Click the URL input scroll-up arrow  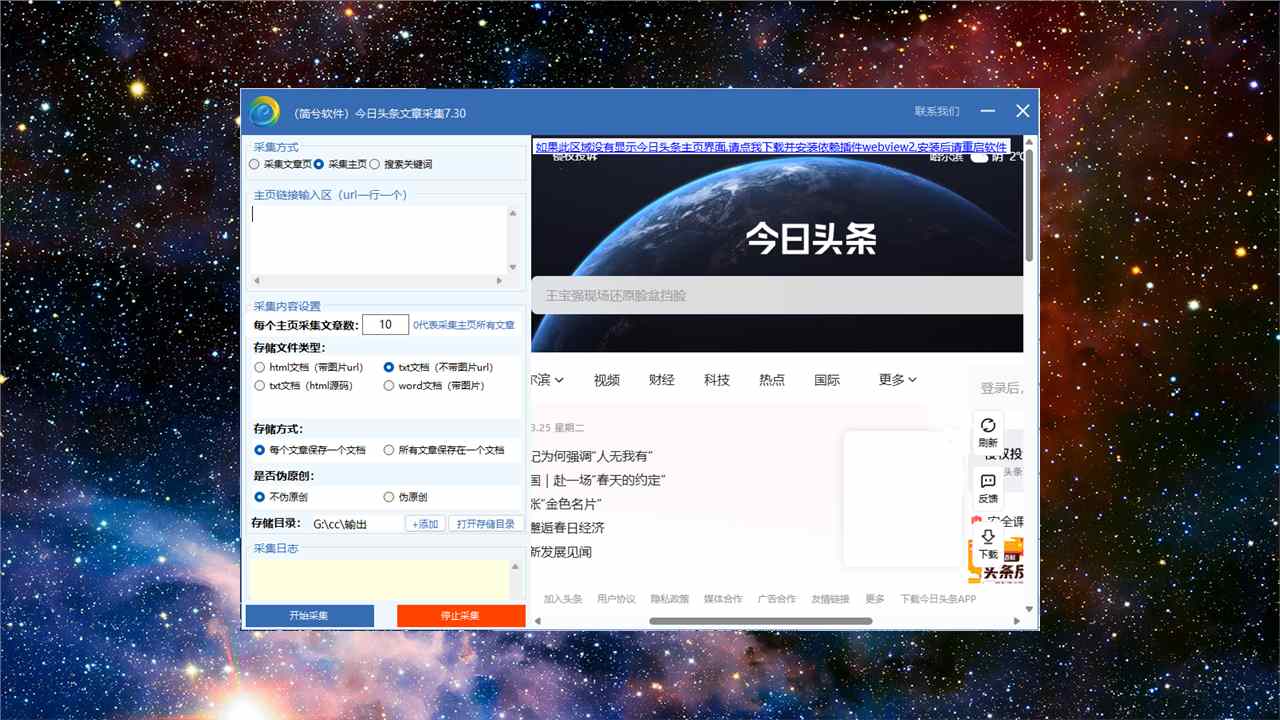514,213
